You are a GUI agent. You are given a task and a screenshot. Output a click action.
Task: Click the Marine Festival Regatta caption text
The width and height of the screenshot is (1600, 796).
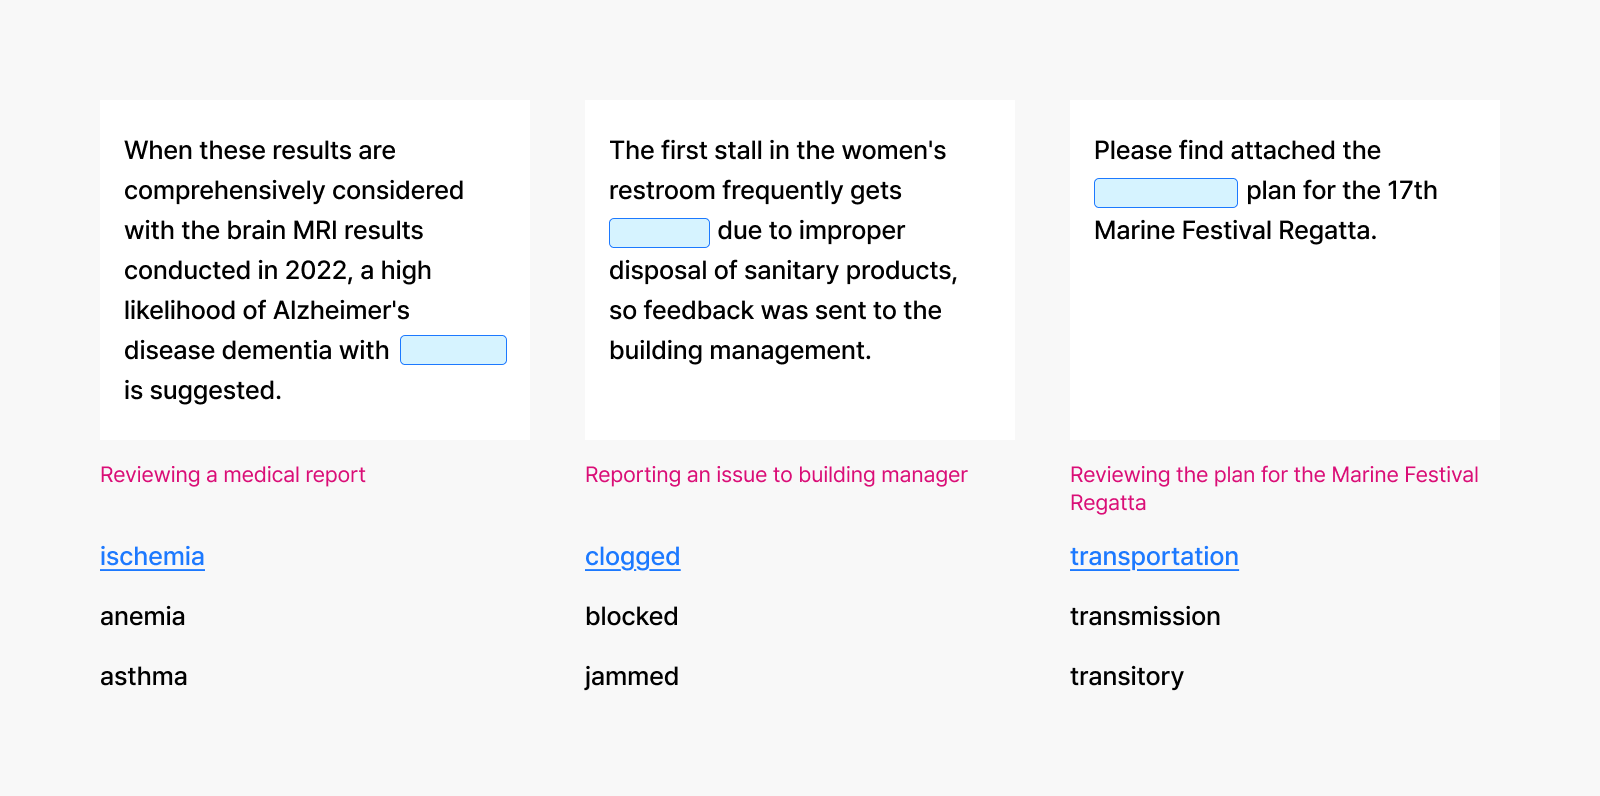[x=1274, y=488]
